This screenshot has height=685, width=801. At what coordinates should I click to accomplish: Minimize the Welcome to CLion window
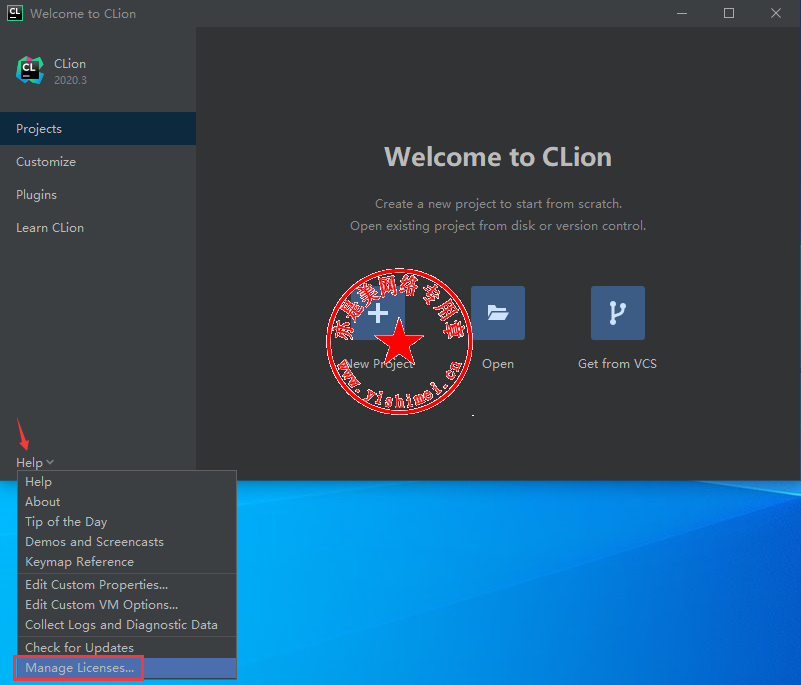coord(682,13)
